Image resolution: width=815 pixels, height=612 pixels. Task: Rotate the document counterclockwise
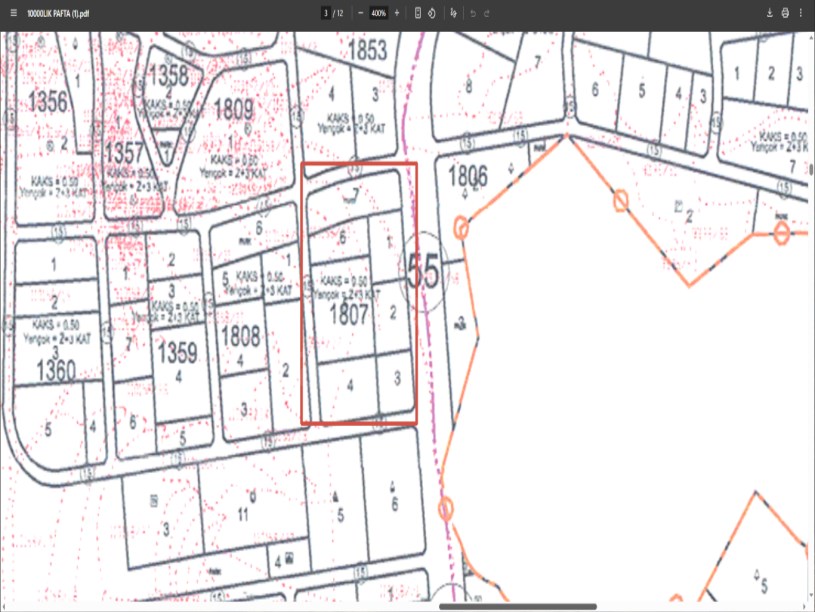tap(431, 13)
